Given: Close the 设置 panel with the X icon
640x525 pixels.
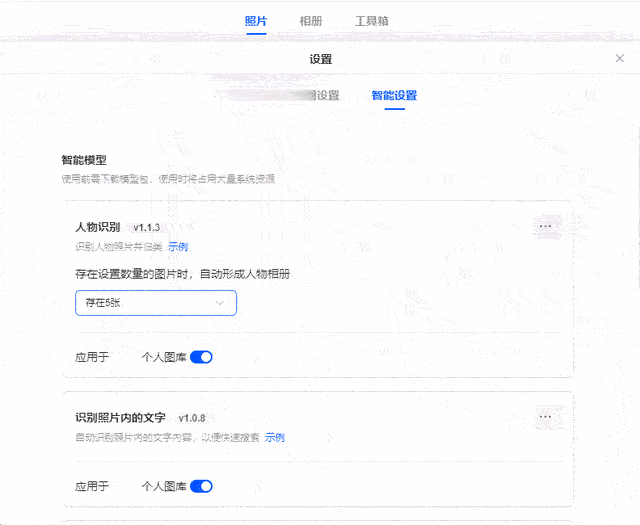Looking at the screenshot, I should 620,58.
